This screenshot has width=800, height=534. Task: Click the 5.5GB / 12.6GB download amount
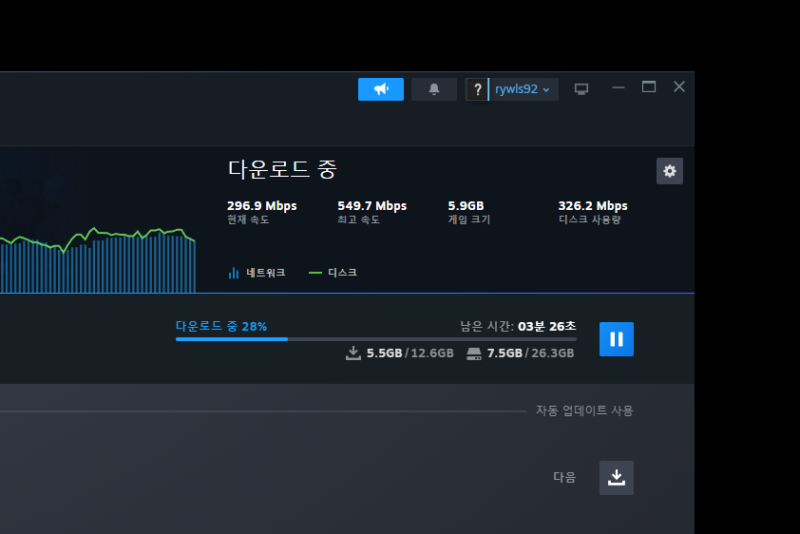click(410, 353)
